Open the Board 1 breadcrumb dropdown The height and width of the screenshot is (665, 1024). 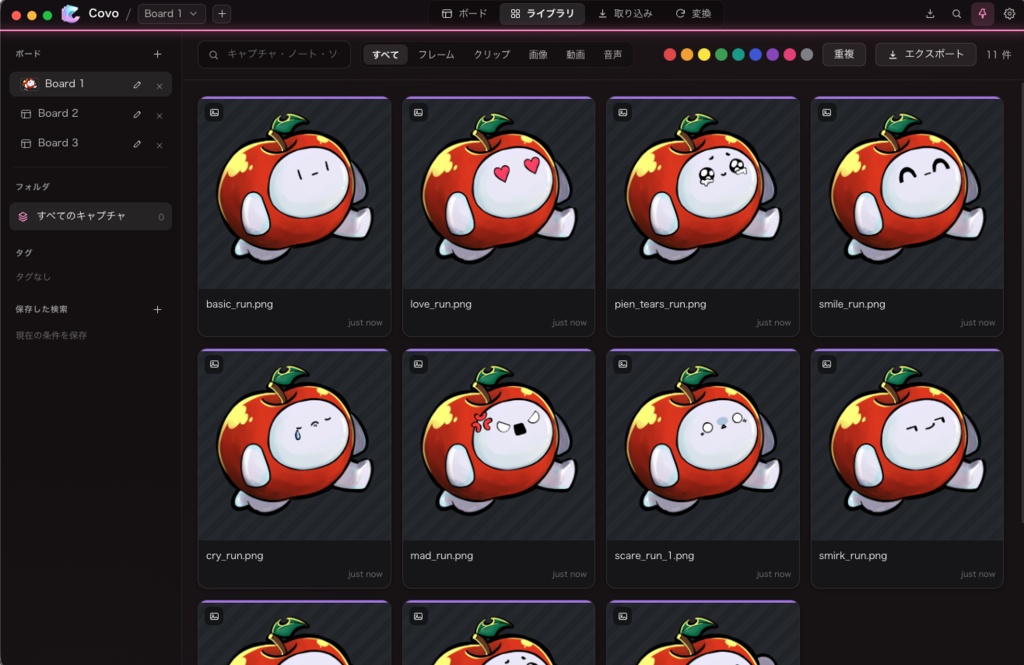[x=172, y=14]
